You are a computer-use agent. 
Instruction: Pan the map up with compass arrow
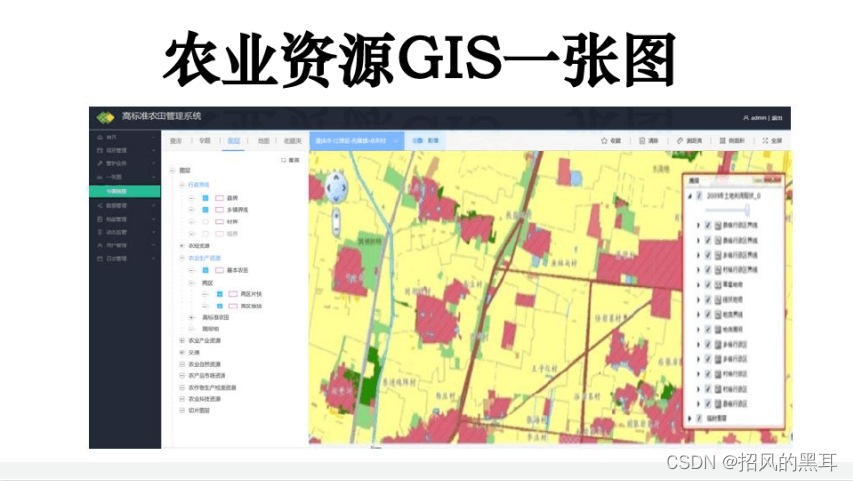[x=336, y=177]
